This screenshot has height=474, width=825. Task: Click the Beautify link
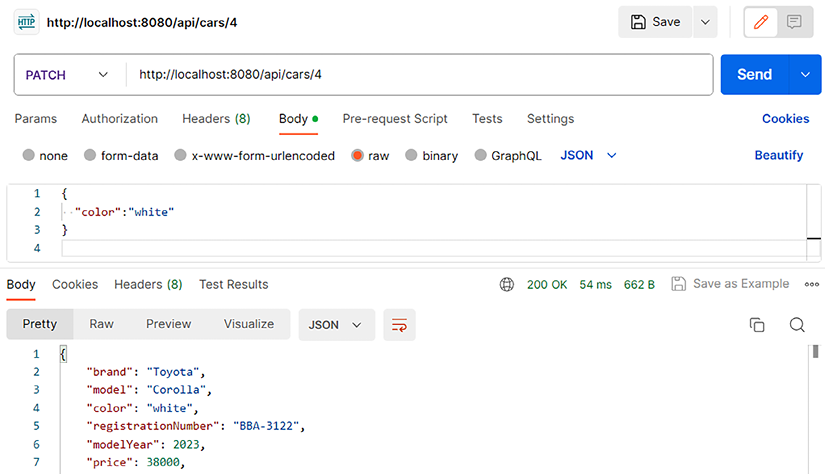click(x=778, y=155)
